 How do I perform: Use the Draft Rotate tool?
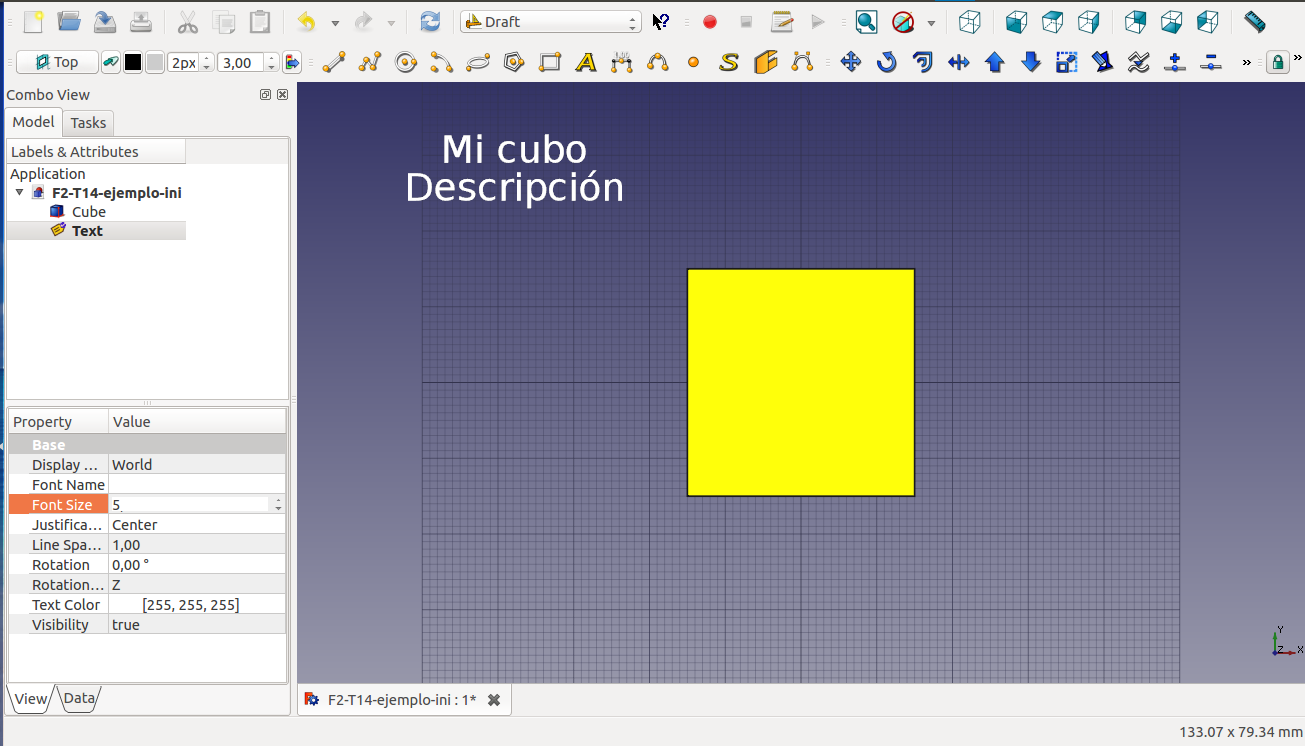(x=886, y=63)
